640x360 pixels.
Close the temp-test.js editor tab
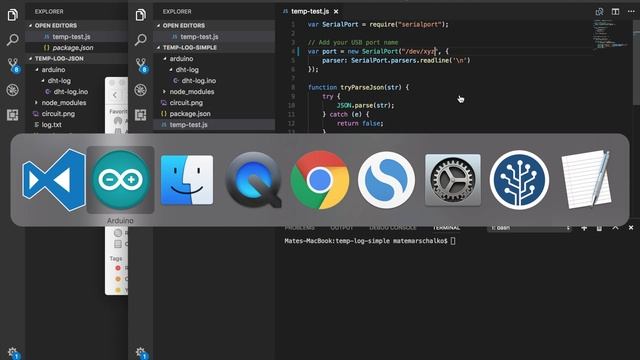tap(336, 11)
